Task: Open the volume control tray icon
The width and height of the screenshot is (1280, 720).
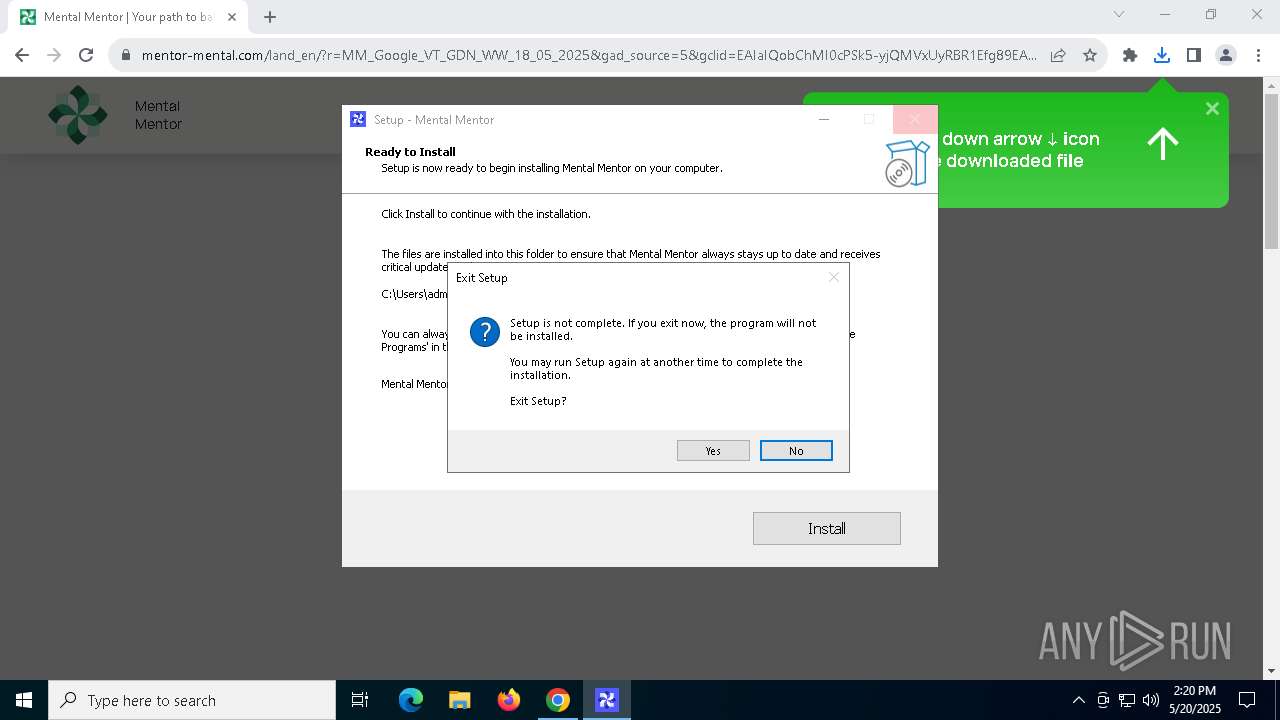Action: [1151, 700]
